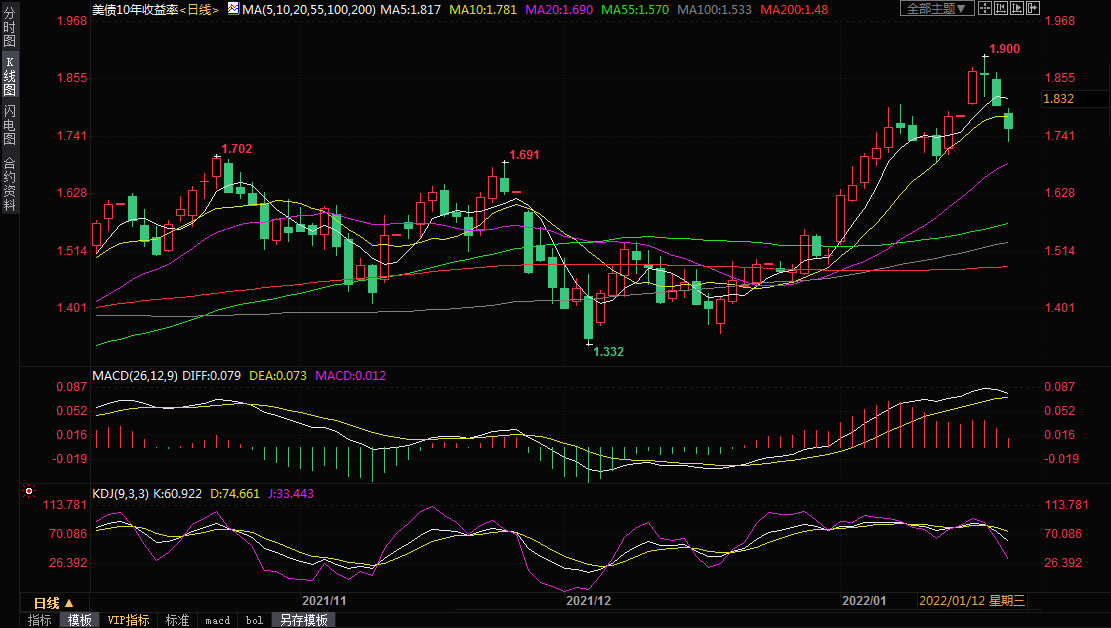
Task: Click the chart playback arrow icon
Action: (1018, 9)
